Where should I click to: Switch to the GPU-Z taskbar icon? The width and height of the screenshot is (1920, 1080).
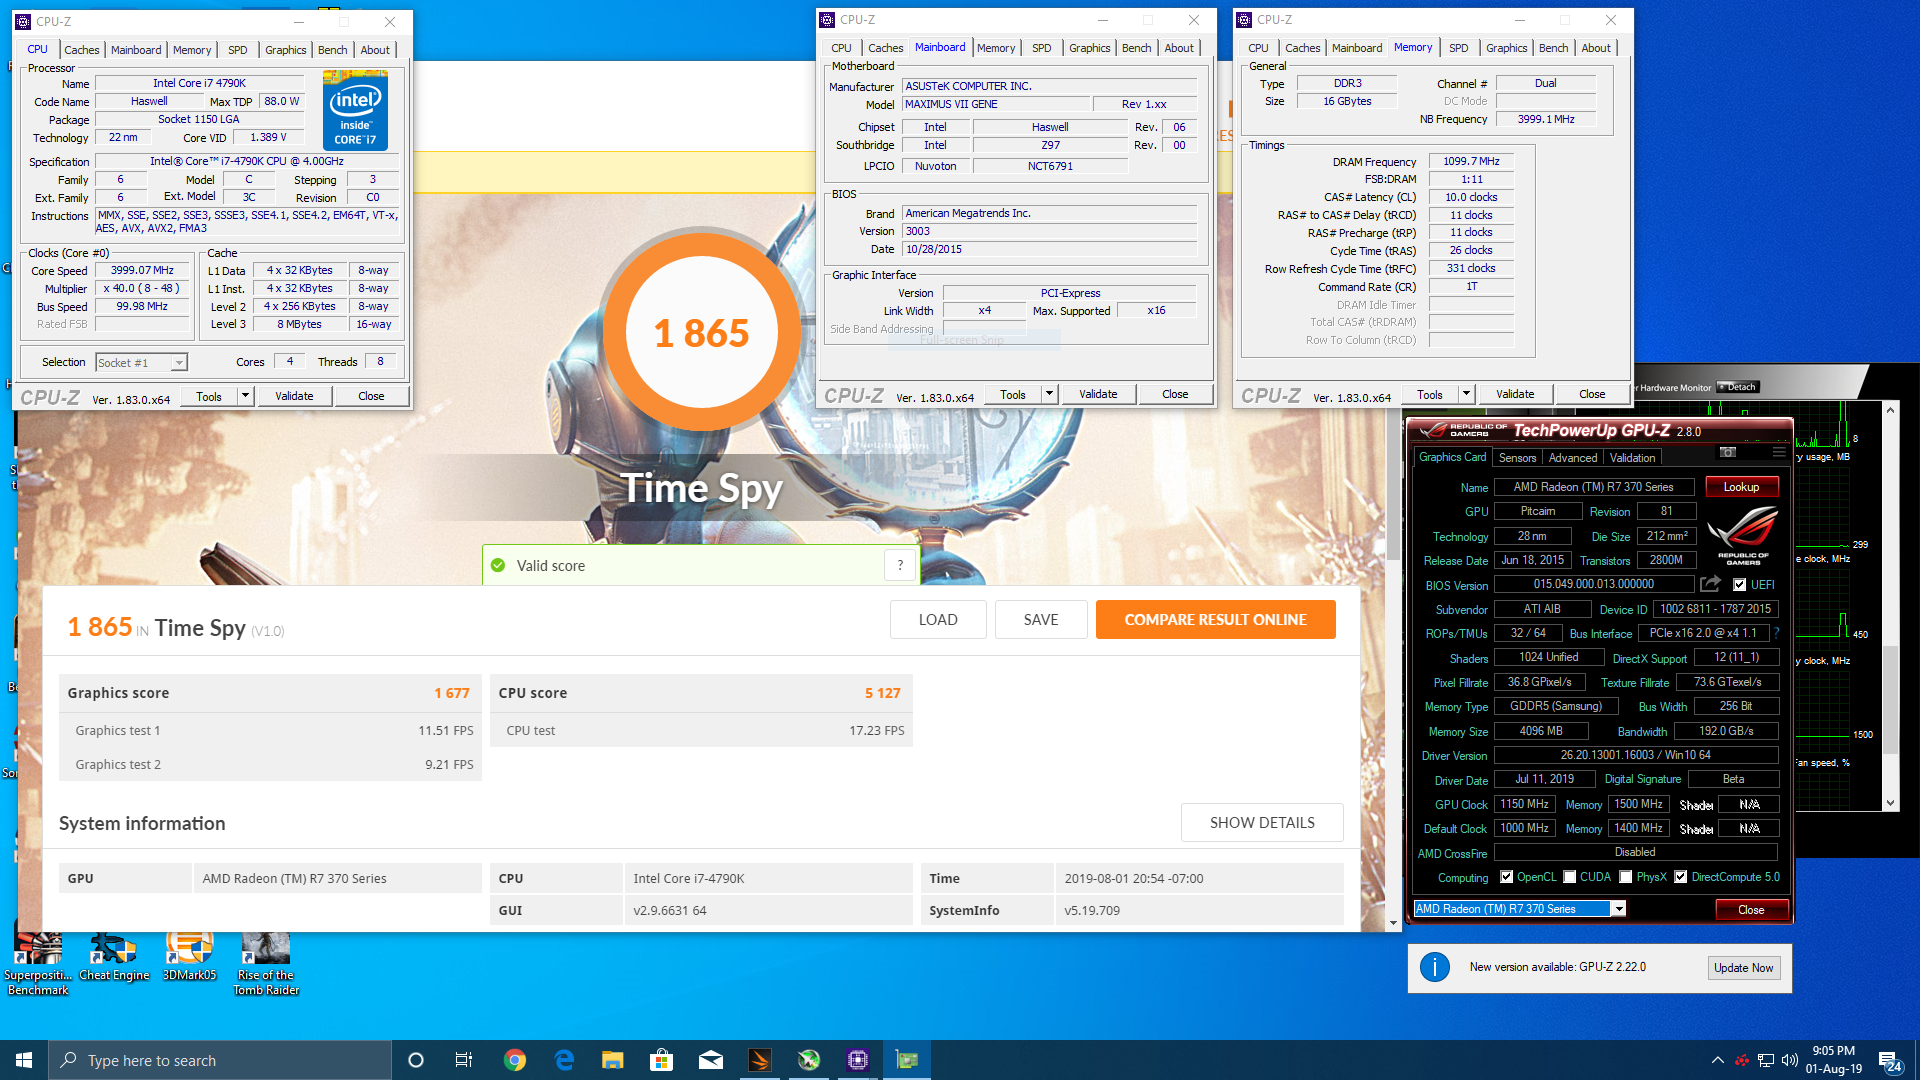coord(907,1060)
